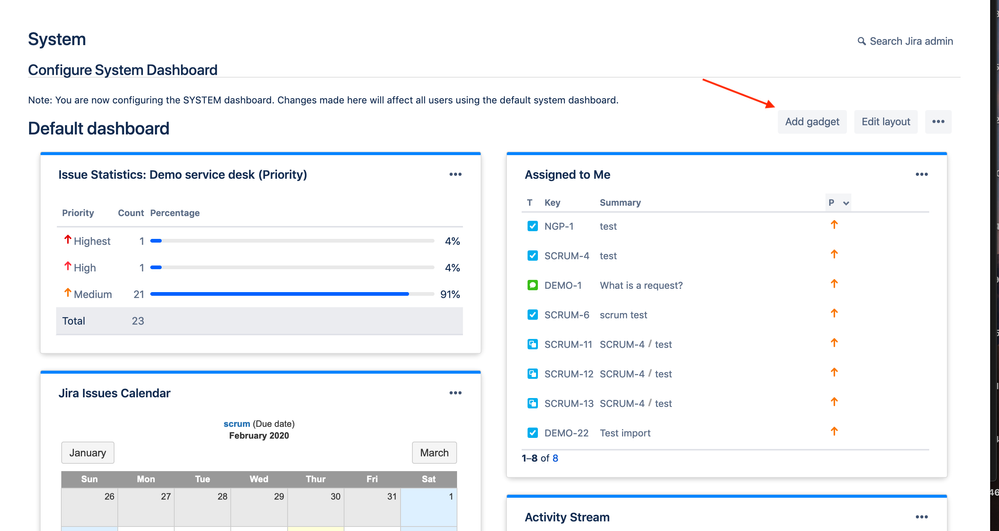Click the T column header
The height and width of the screenshot is (531, 999).
529,203
